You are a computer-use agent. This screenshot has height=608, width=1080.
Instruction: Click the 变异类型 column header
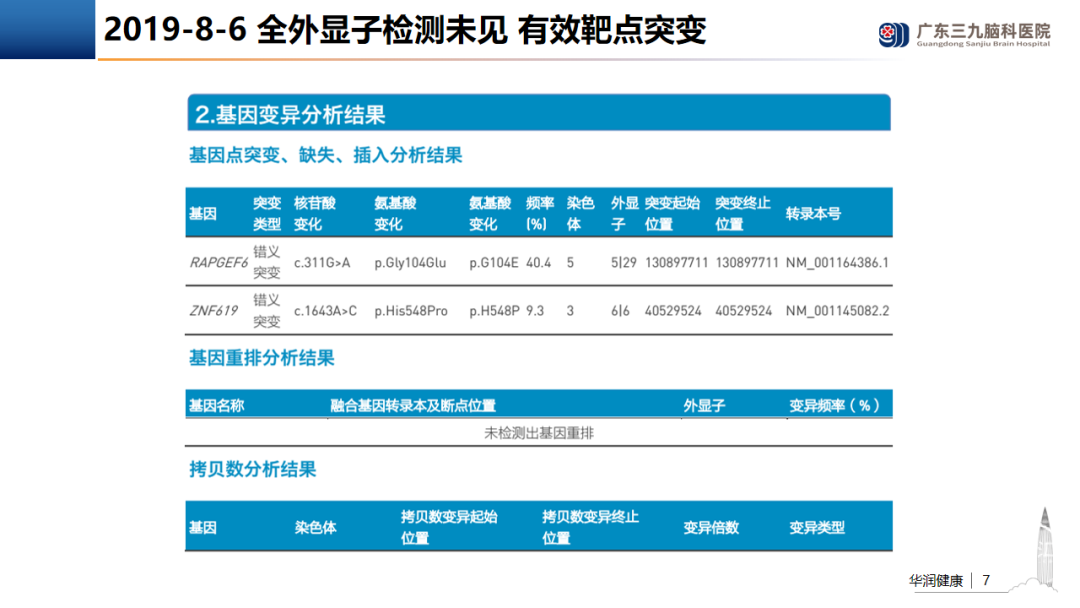point(817,527)
